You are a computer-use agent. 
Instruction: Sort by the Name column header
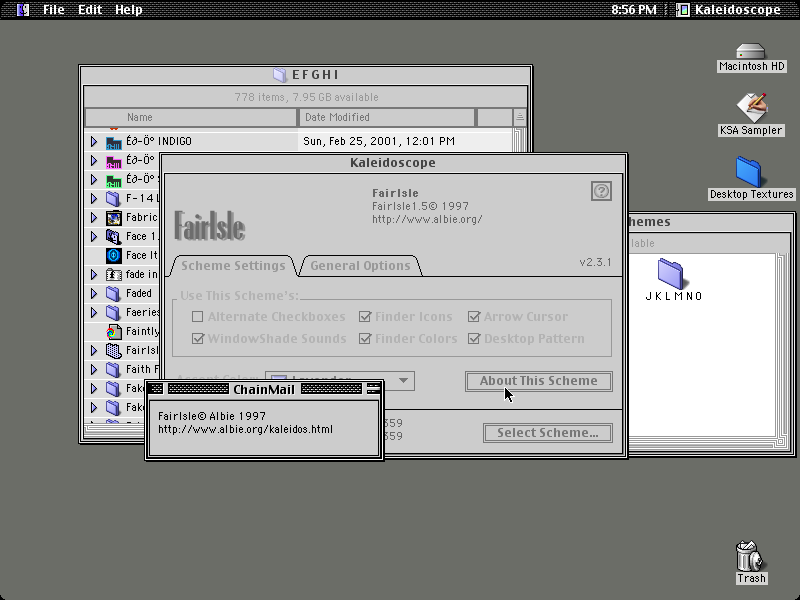(x=191, y=117)
